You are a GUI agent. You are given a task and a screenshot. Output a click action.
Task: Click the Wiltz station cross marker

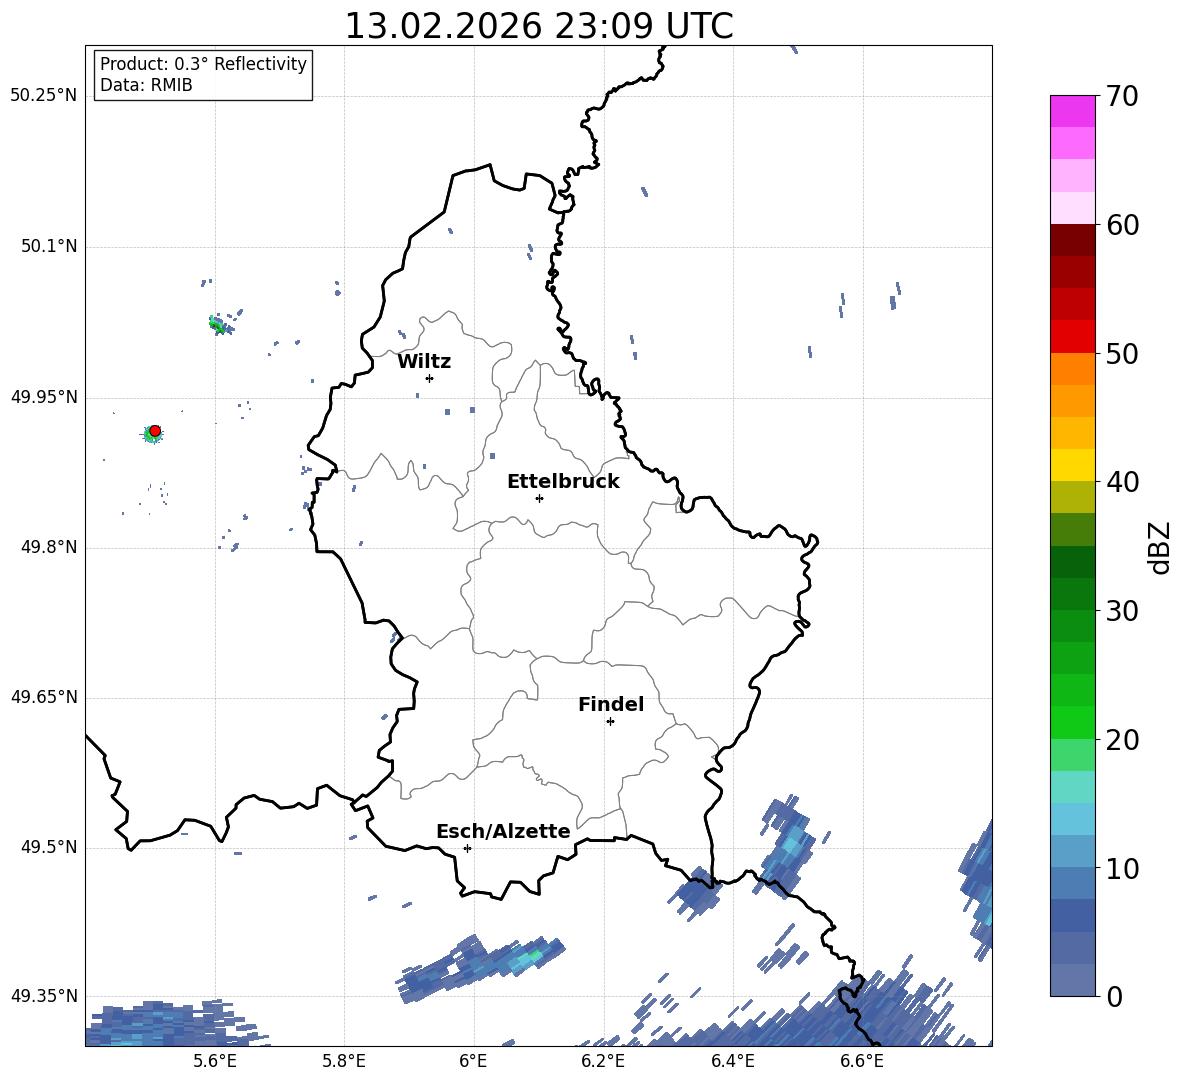point(430,378)
